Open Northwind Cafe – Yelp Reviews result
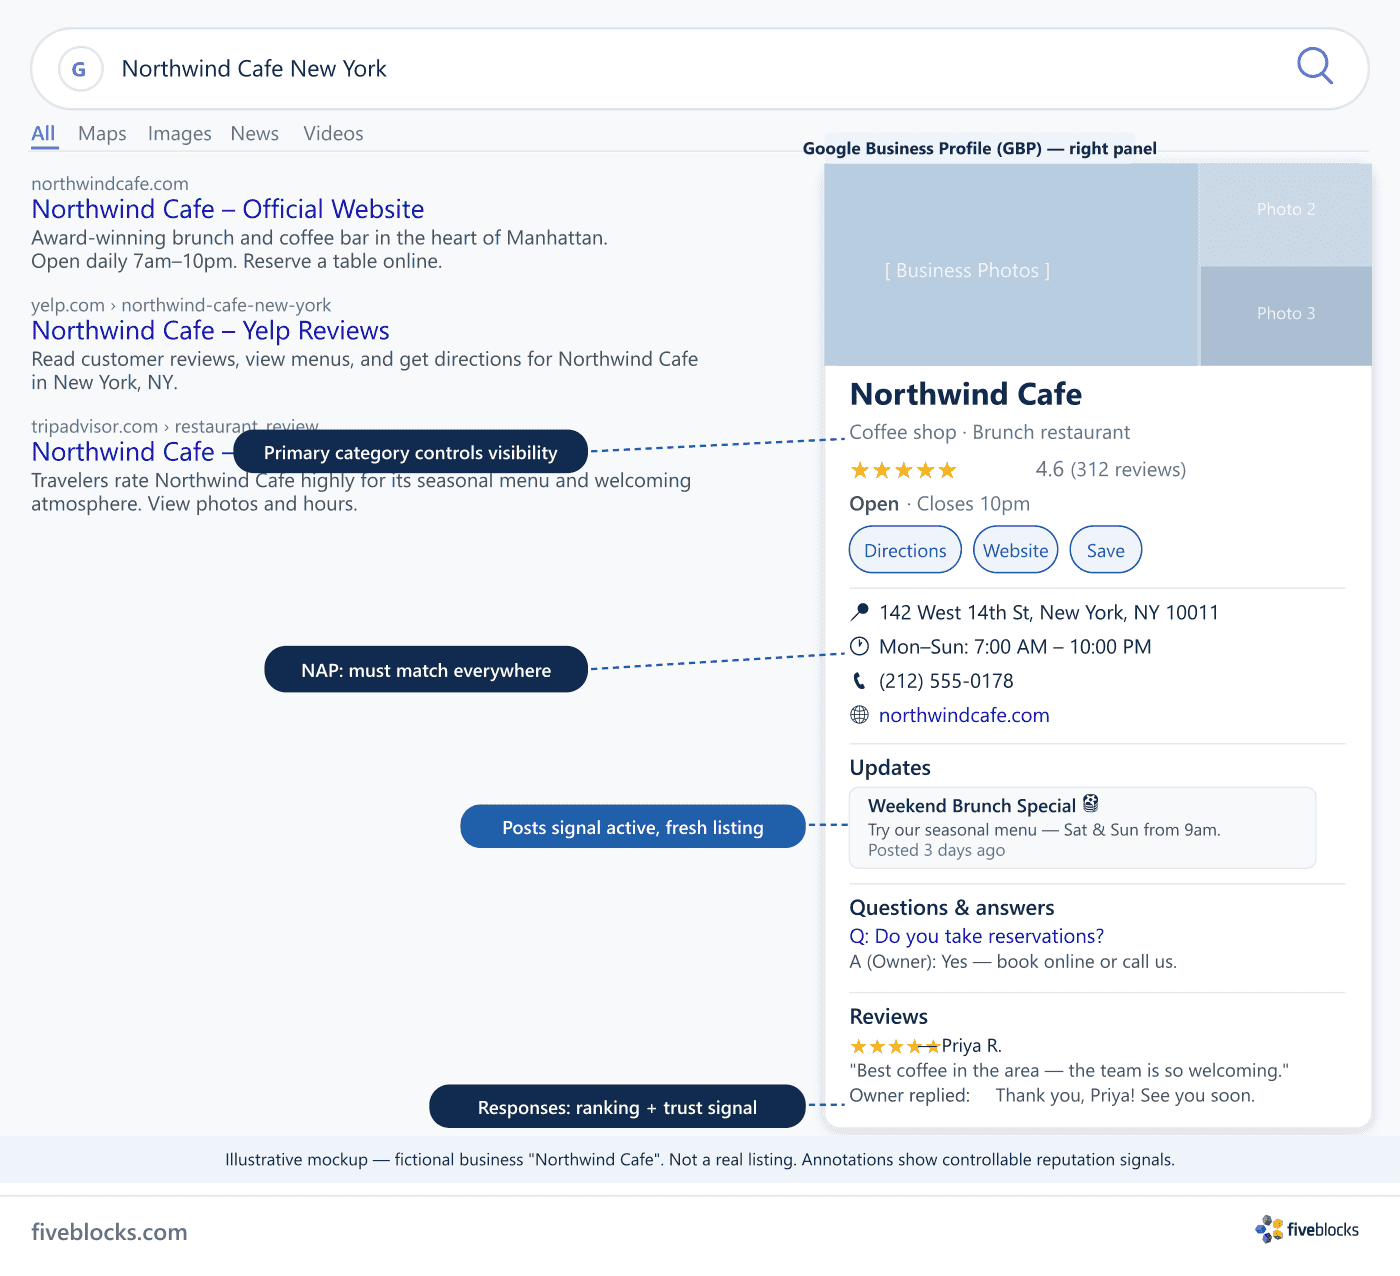Screen dimensions: 1400x1276 click(x=210, y=331)
